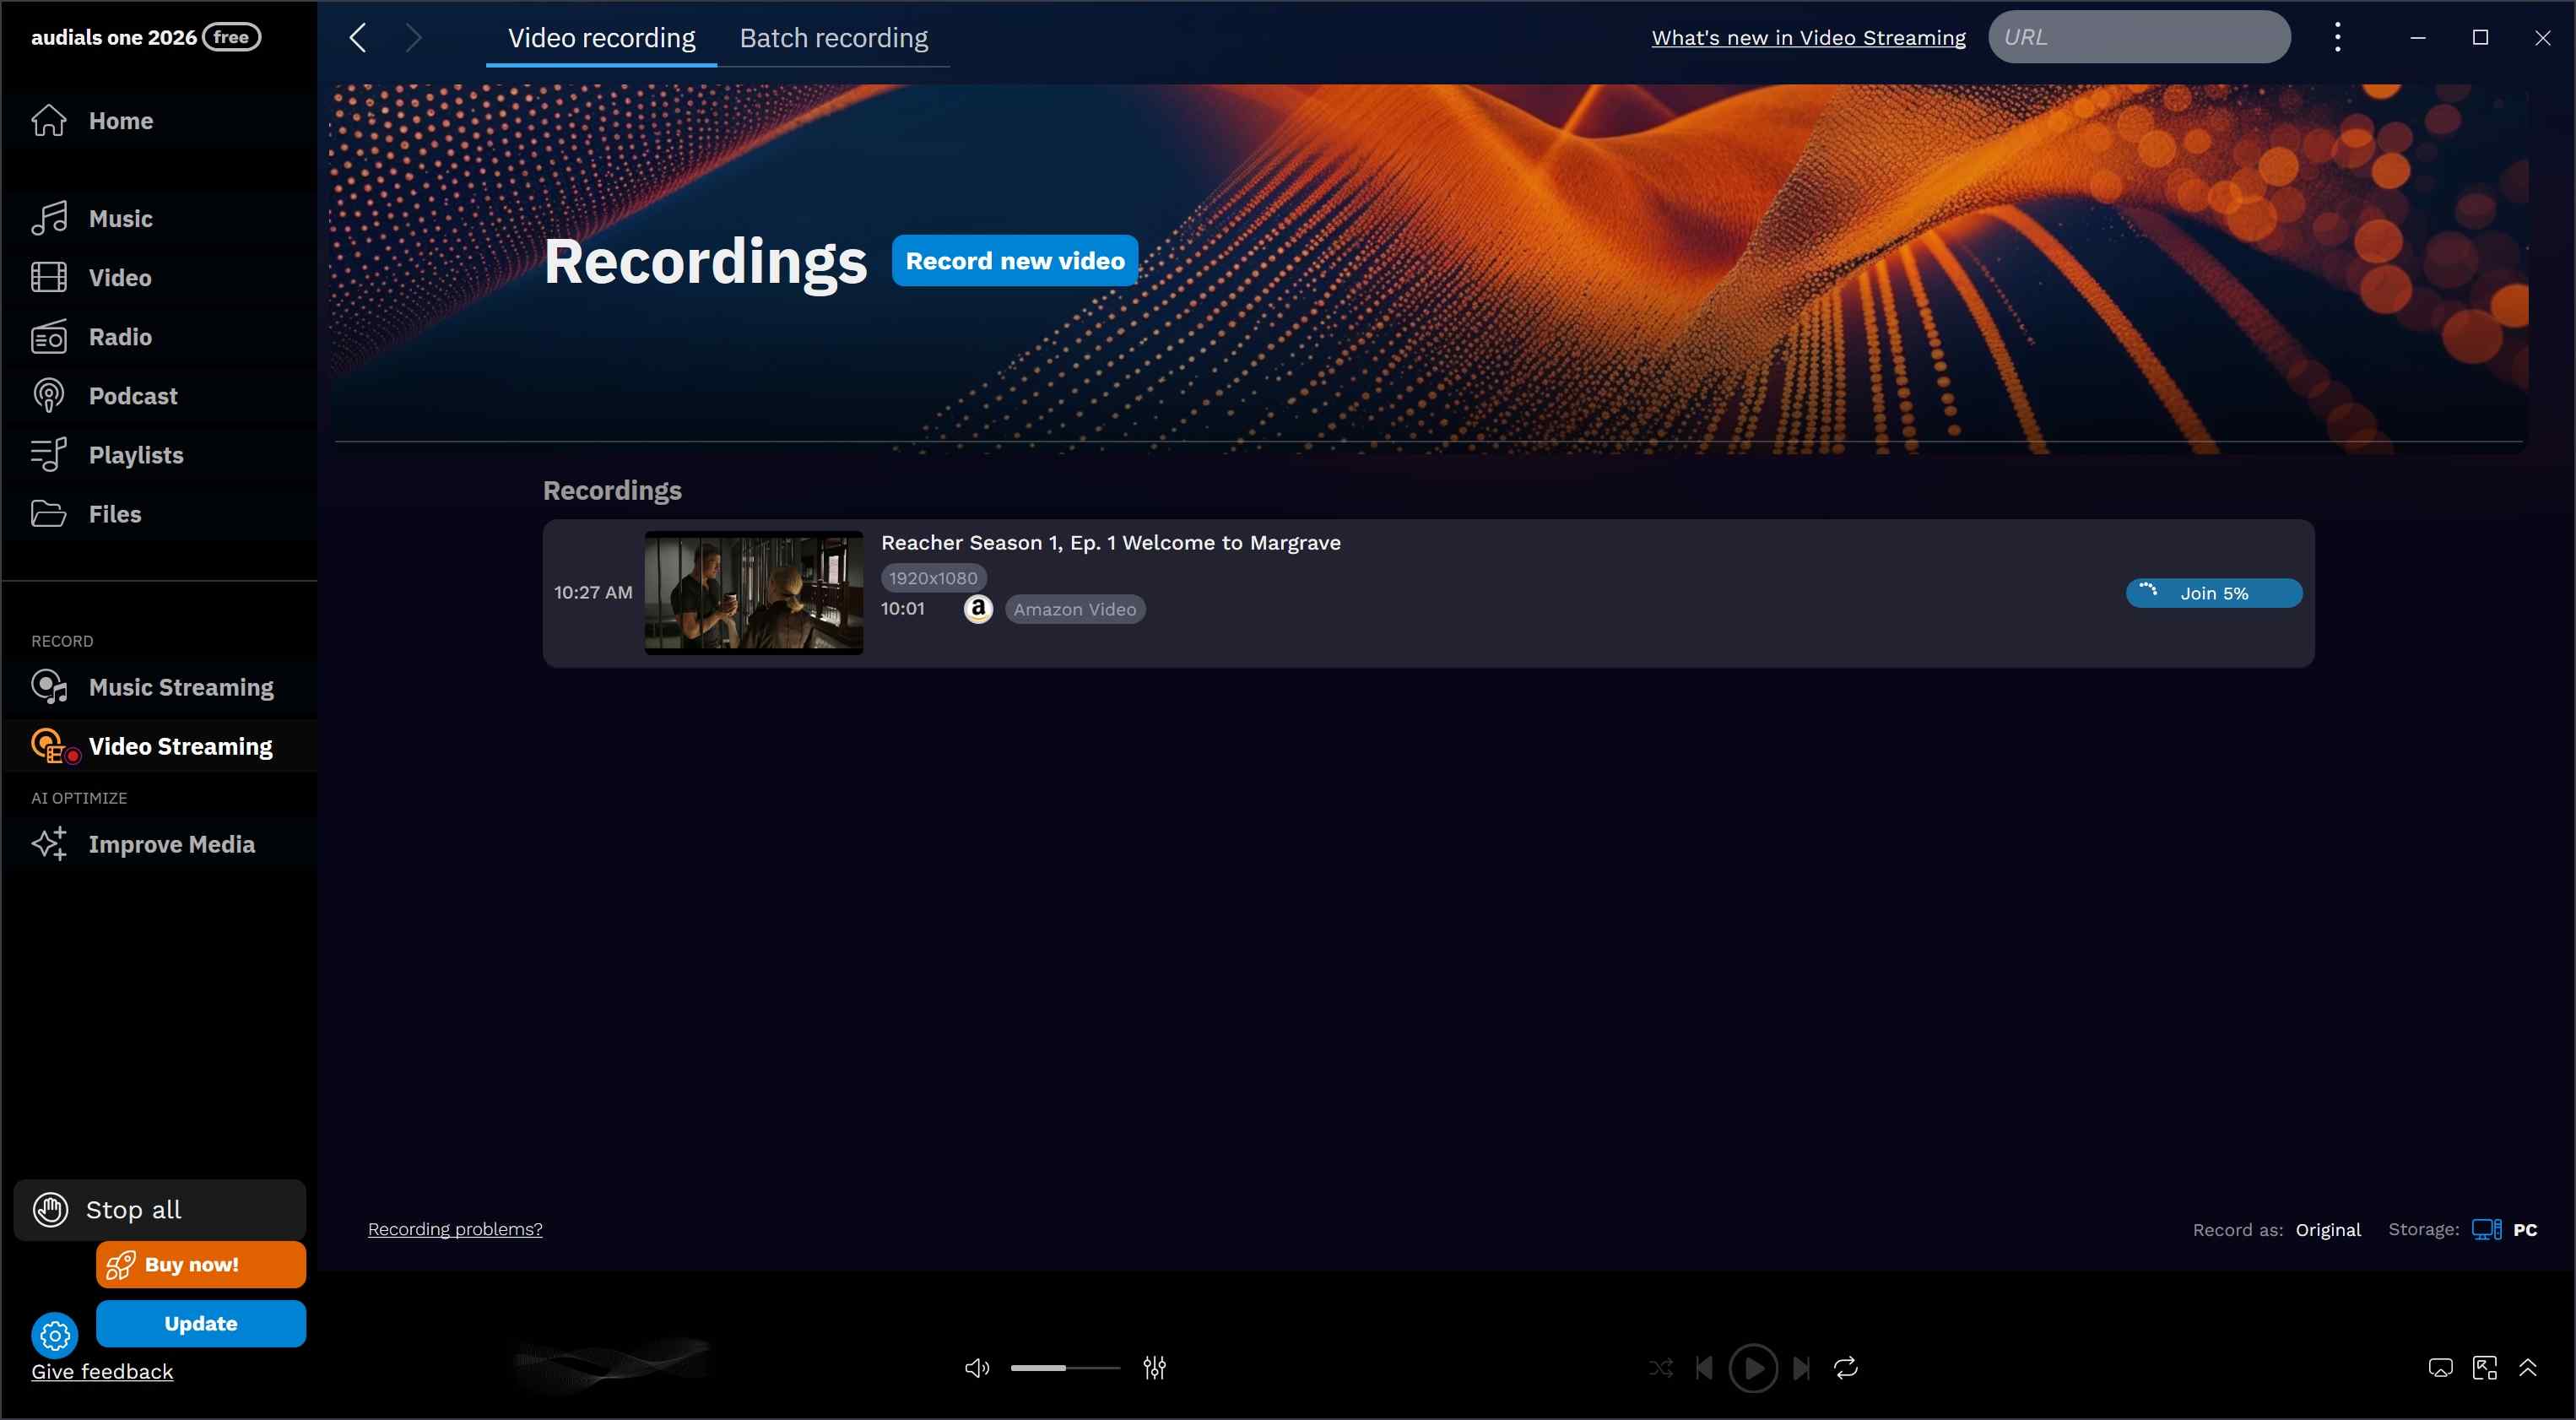Select the Video recording tab
This screenshot has width=2576, height=1420.
pyautogui.click(x=600, y=37)
